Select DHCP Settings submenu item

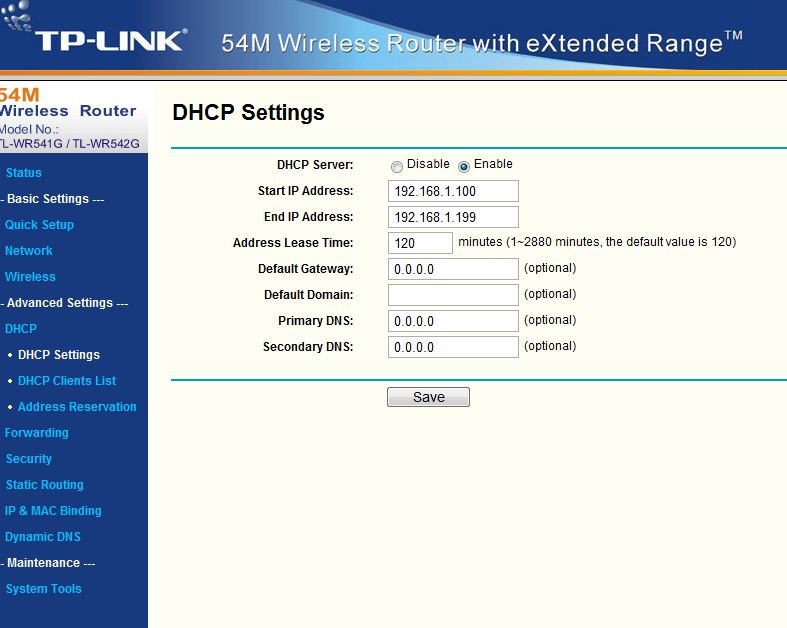(x=59, y=355)
